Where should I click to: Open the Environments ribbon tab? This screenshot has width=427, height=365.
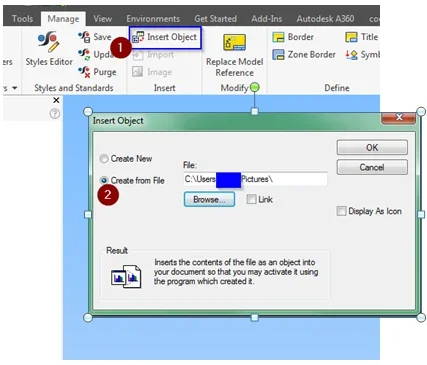(153, 19)
